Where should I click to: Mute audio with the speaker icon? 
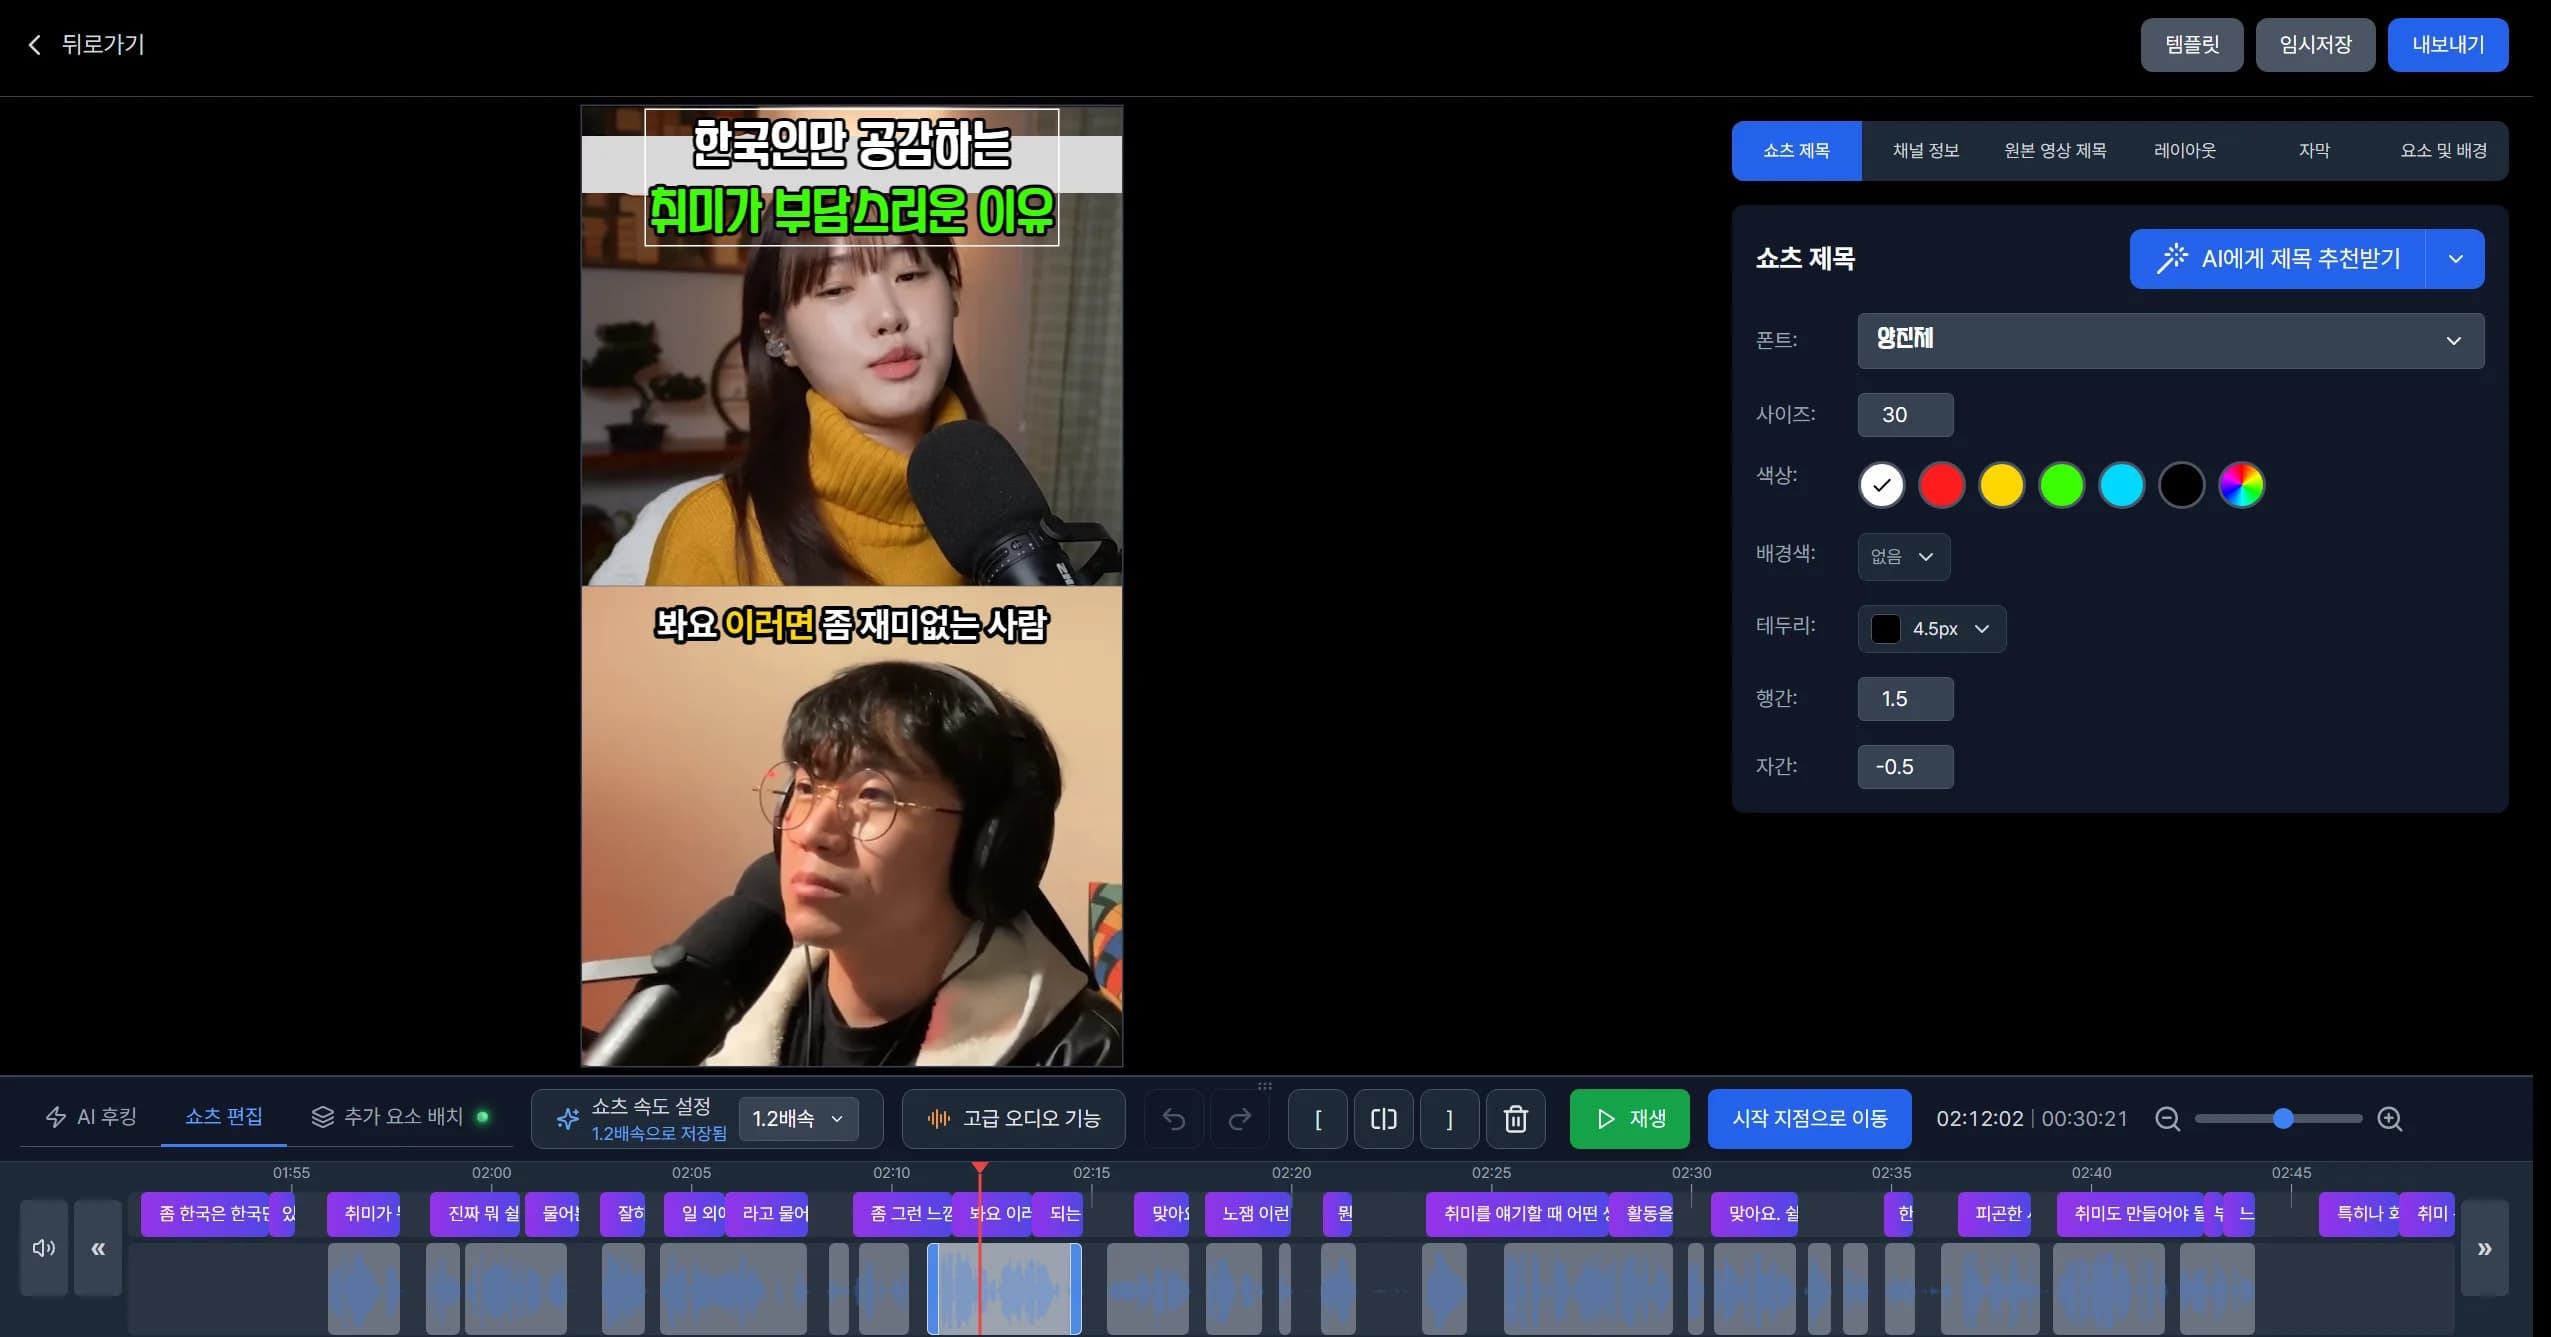(x=44, y=1248)
